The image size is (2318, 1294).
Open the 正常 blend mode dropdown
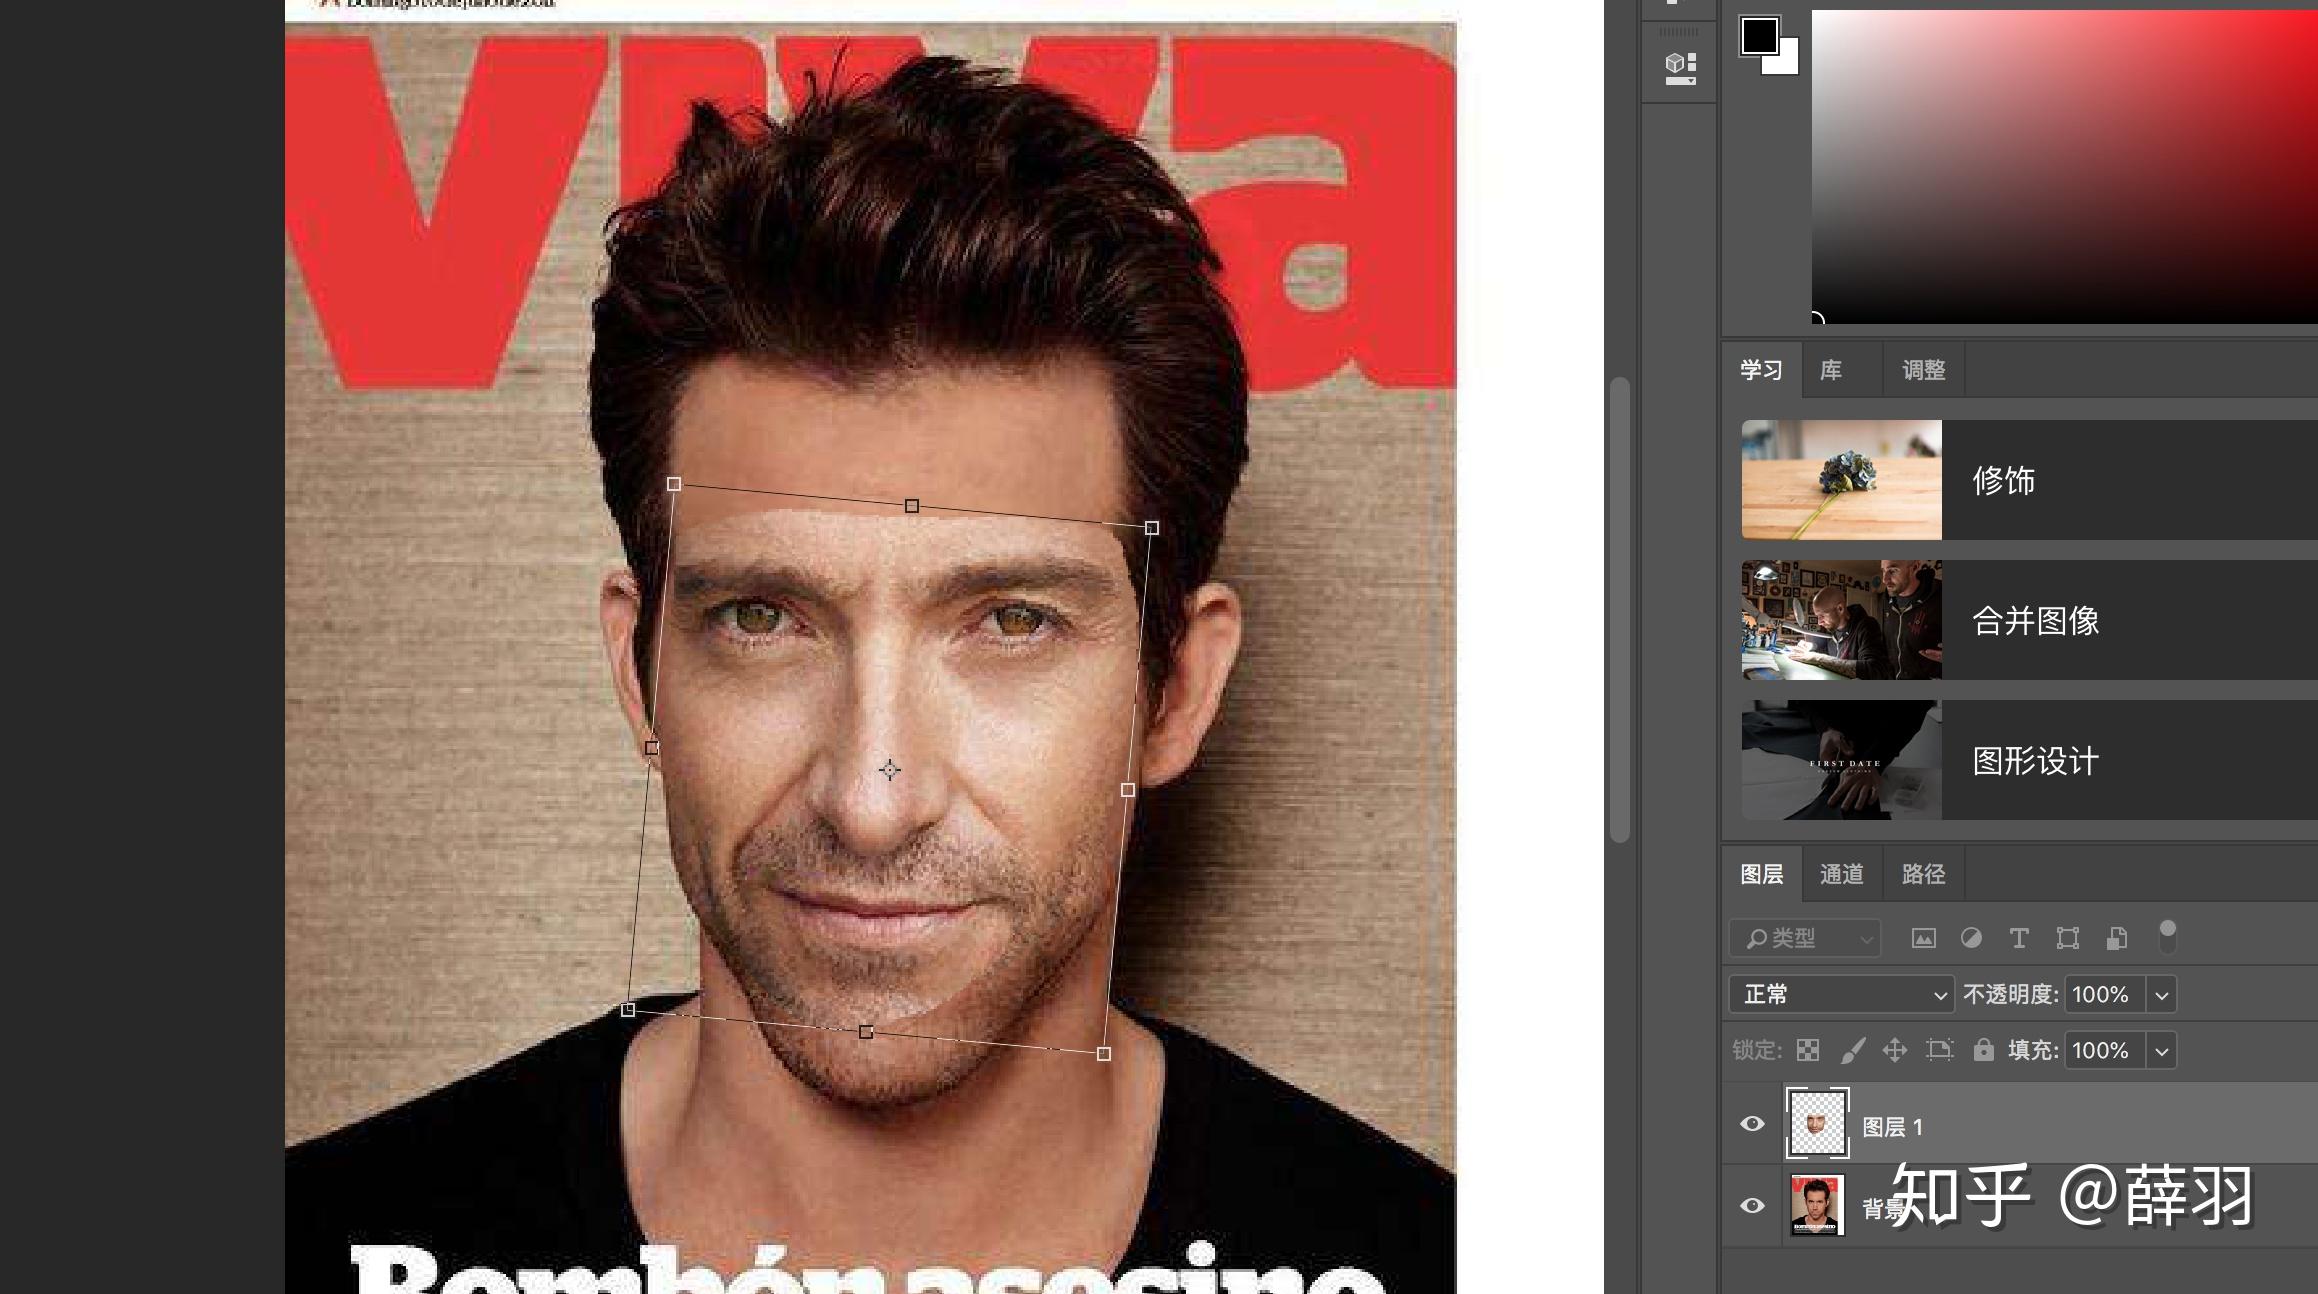[x=1841, y=995]
